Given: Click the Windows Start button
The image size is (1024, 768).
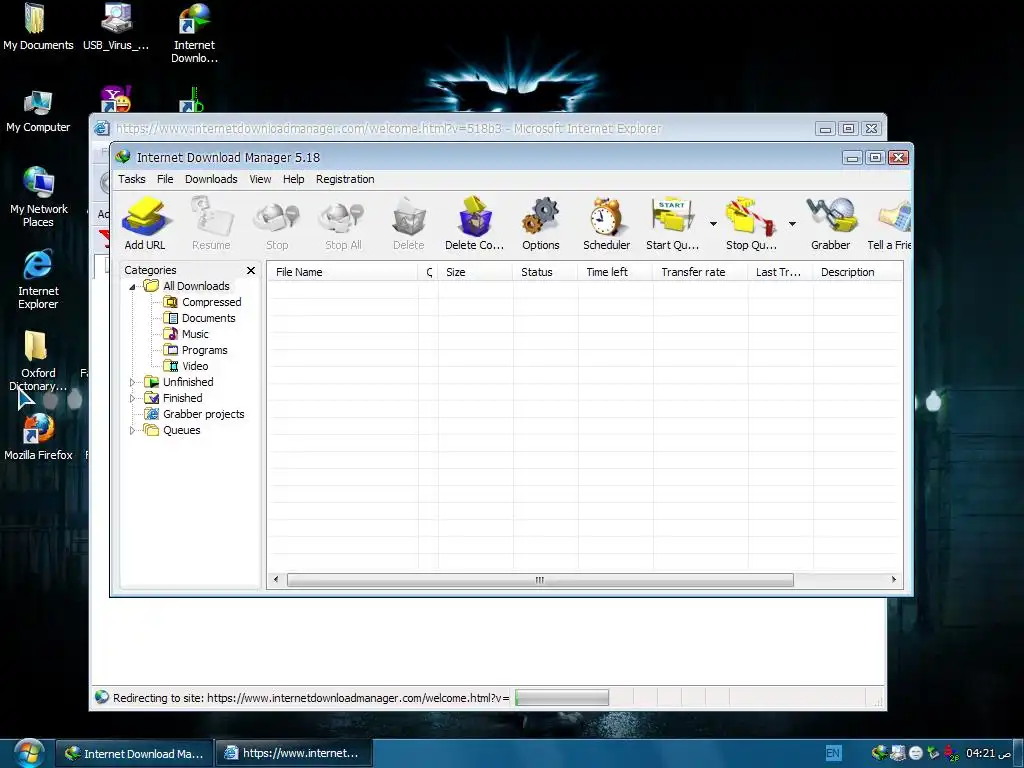Looking at the screenshot, I should tap(27, 753).
